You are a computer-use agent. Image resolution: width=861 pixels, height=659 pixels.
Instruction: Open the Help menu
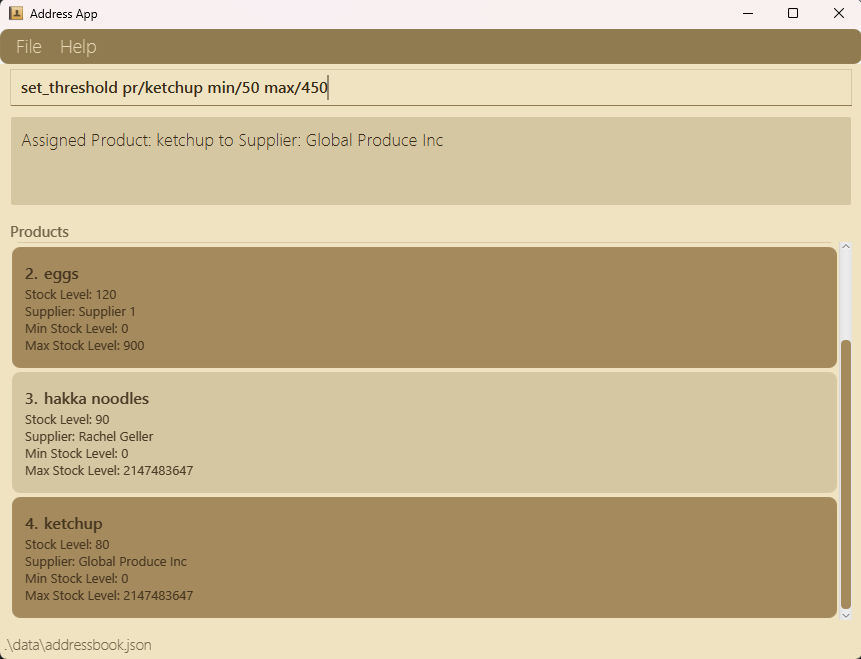coord(78,47)
